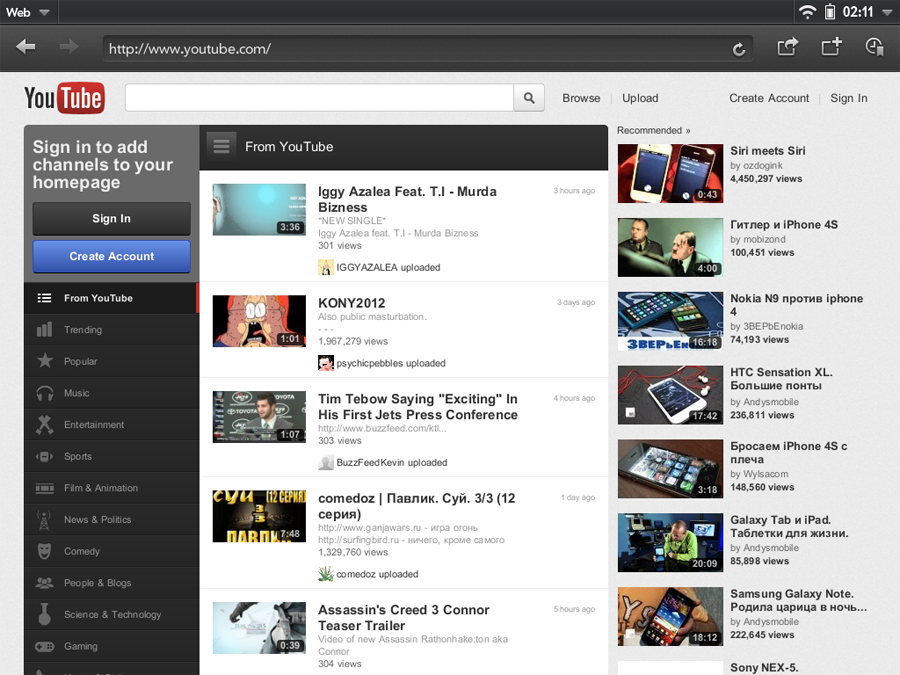Select the Entertainment category icon

[x=44, y=424]
